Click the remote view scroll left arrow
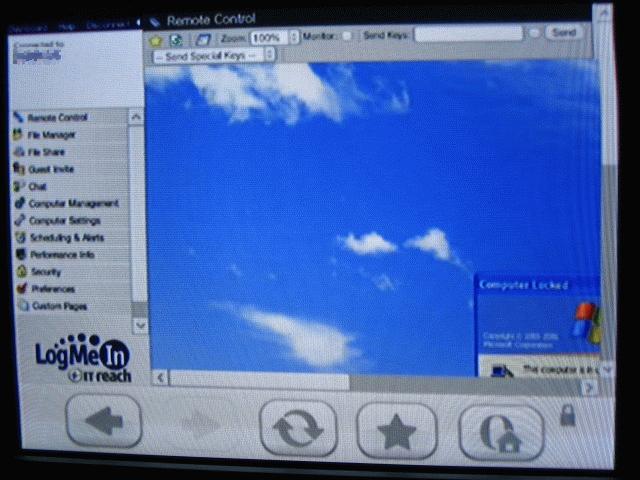The width and height of the screenshot is (640, 480). point(160,378)
